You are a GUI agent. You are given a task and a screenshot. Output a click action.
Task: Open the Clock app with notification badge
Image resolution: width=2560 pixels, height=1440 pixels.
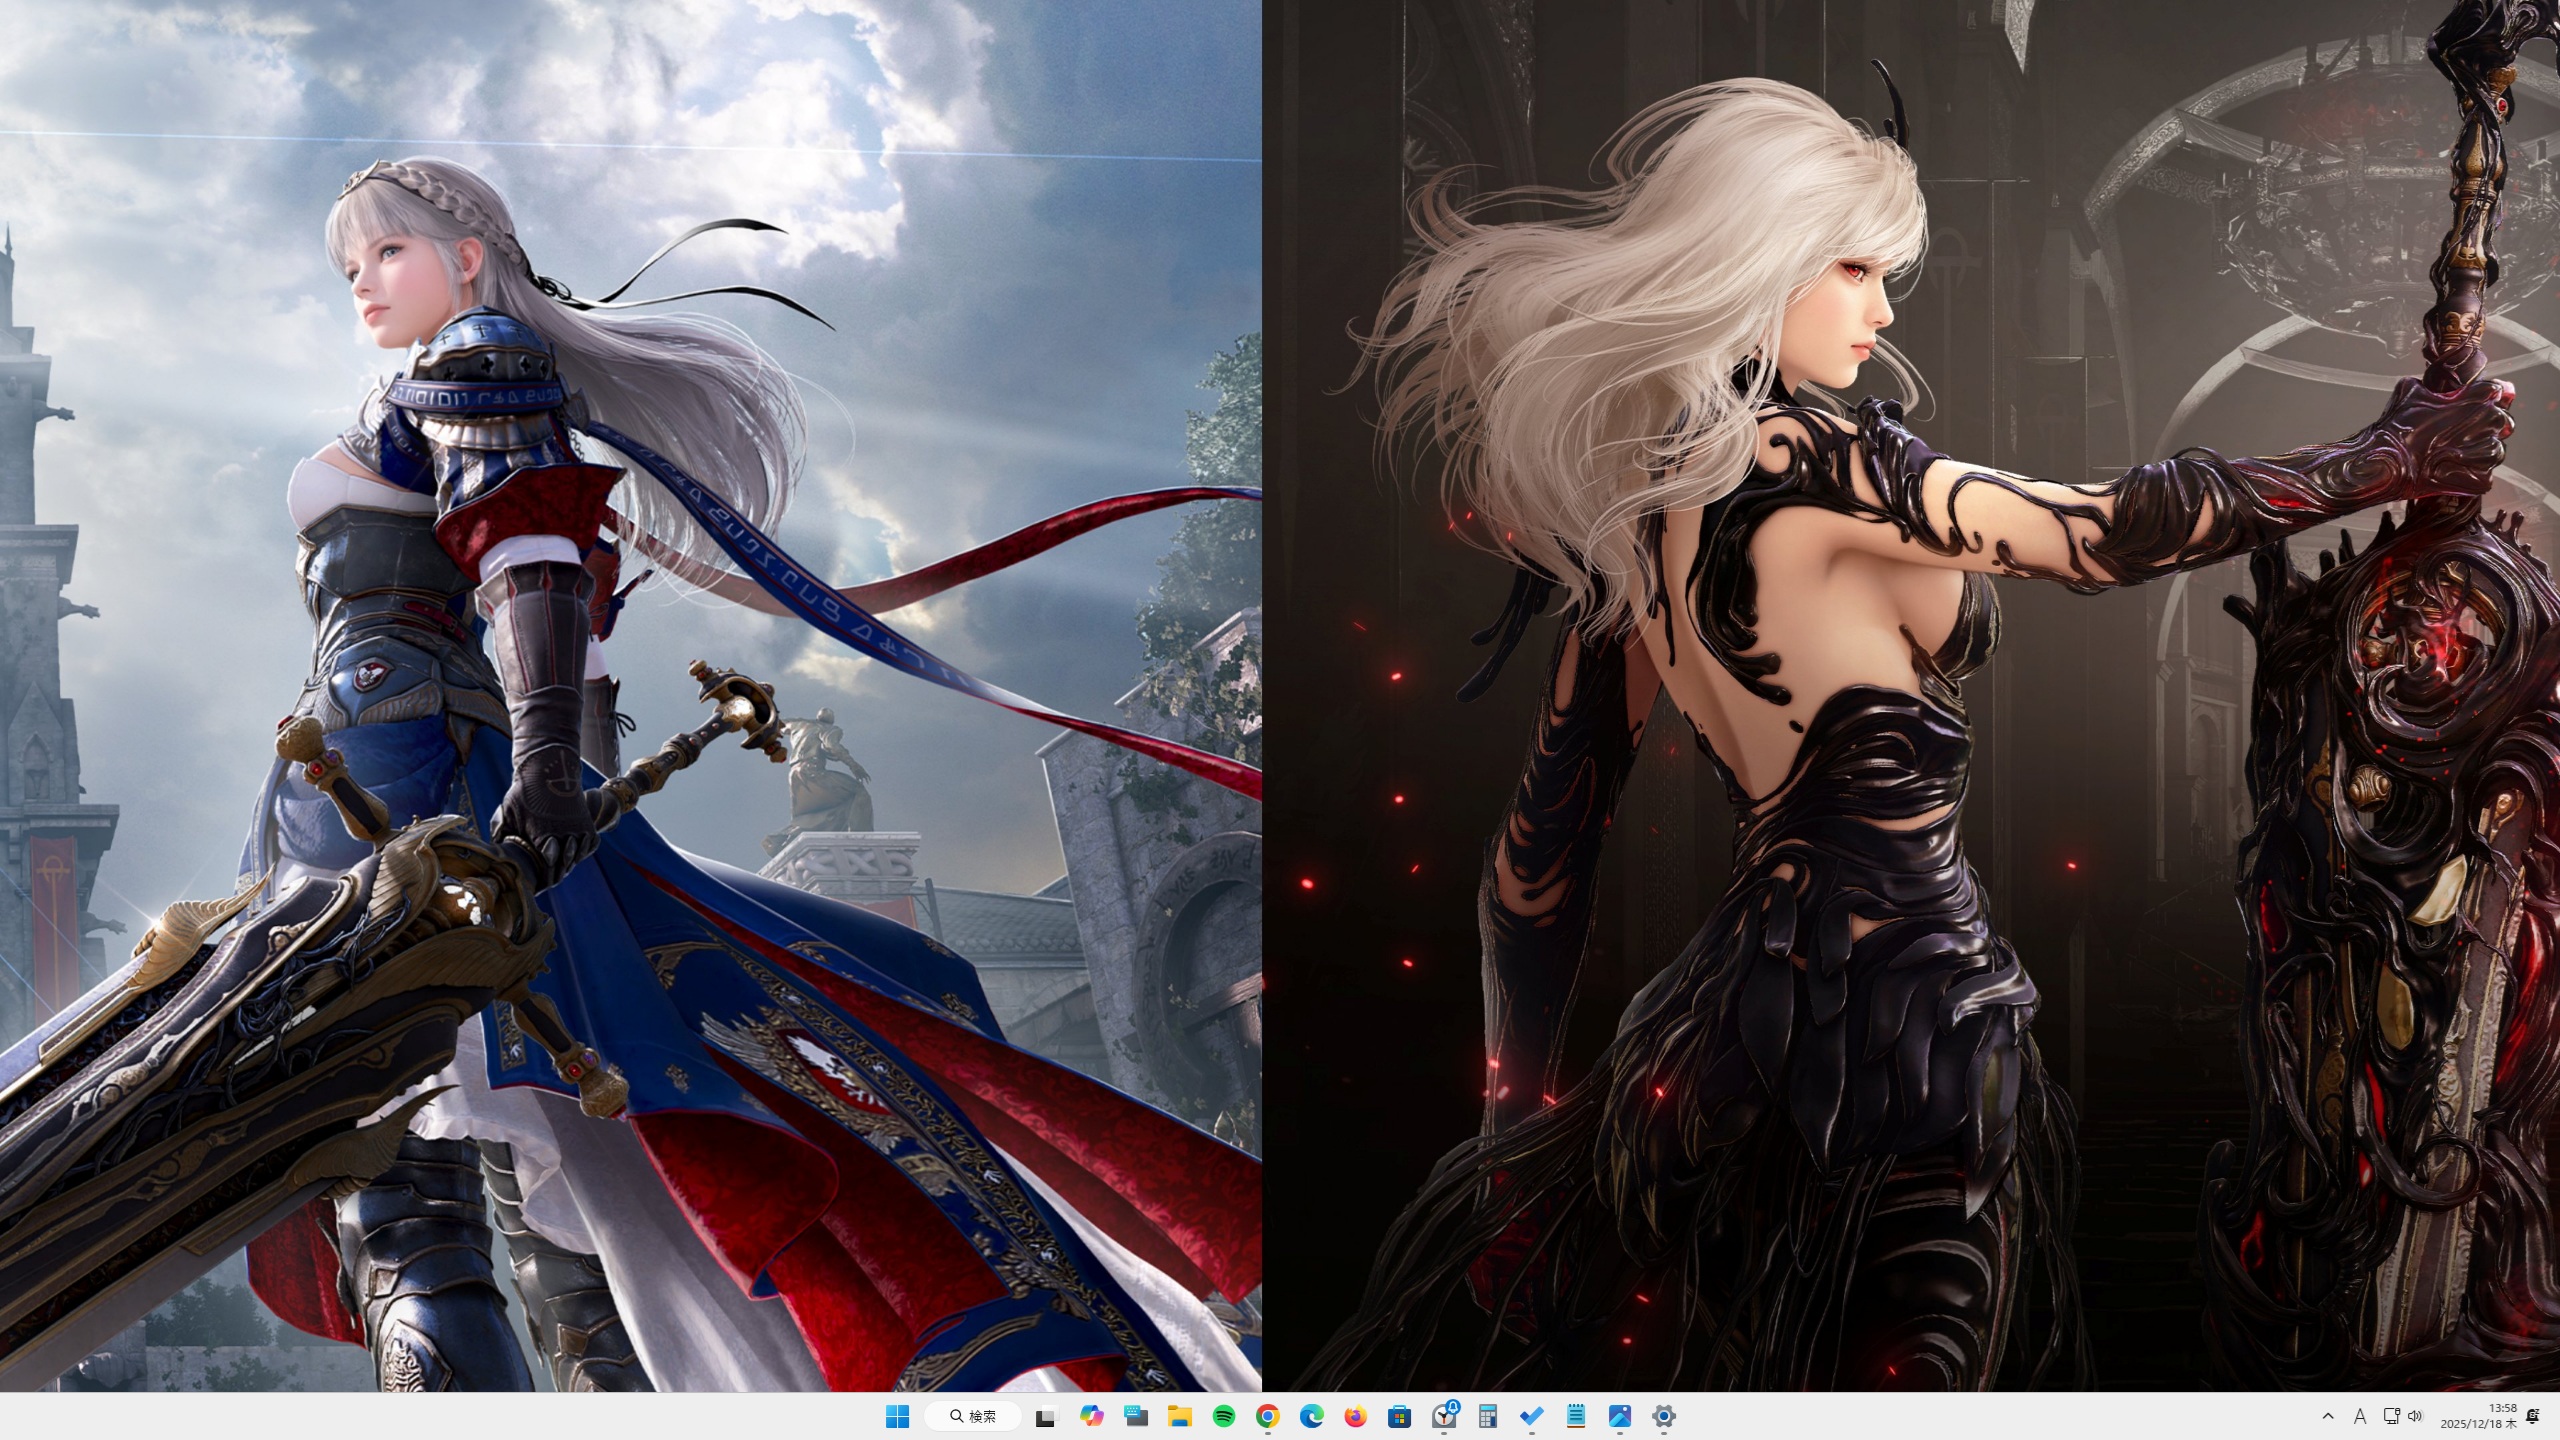coord(1444,1416)
